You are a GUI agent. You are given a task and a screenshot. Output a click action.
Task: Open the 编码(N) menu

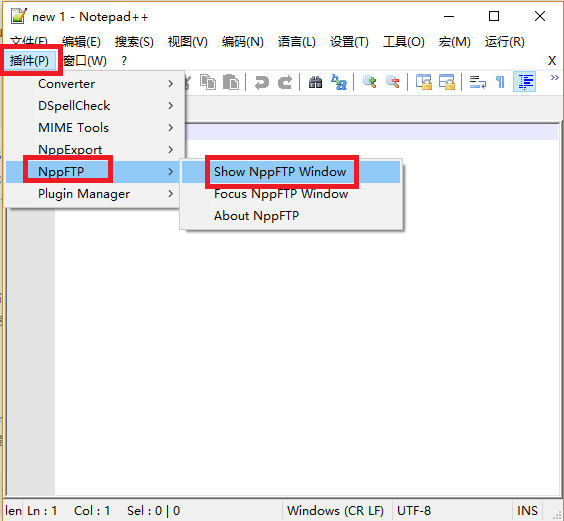point(242,42)
